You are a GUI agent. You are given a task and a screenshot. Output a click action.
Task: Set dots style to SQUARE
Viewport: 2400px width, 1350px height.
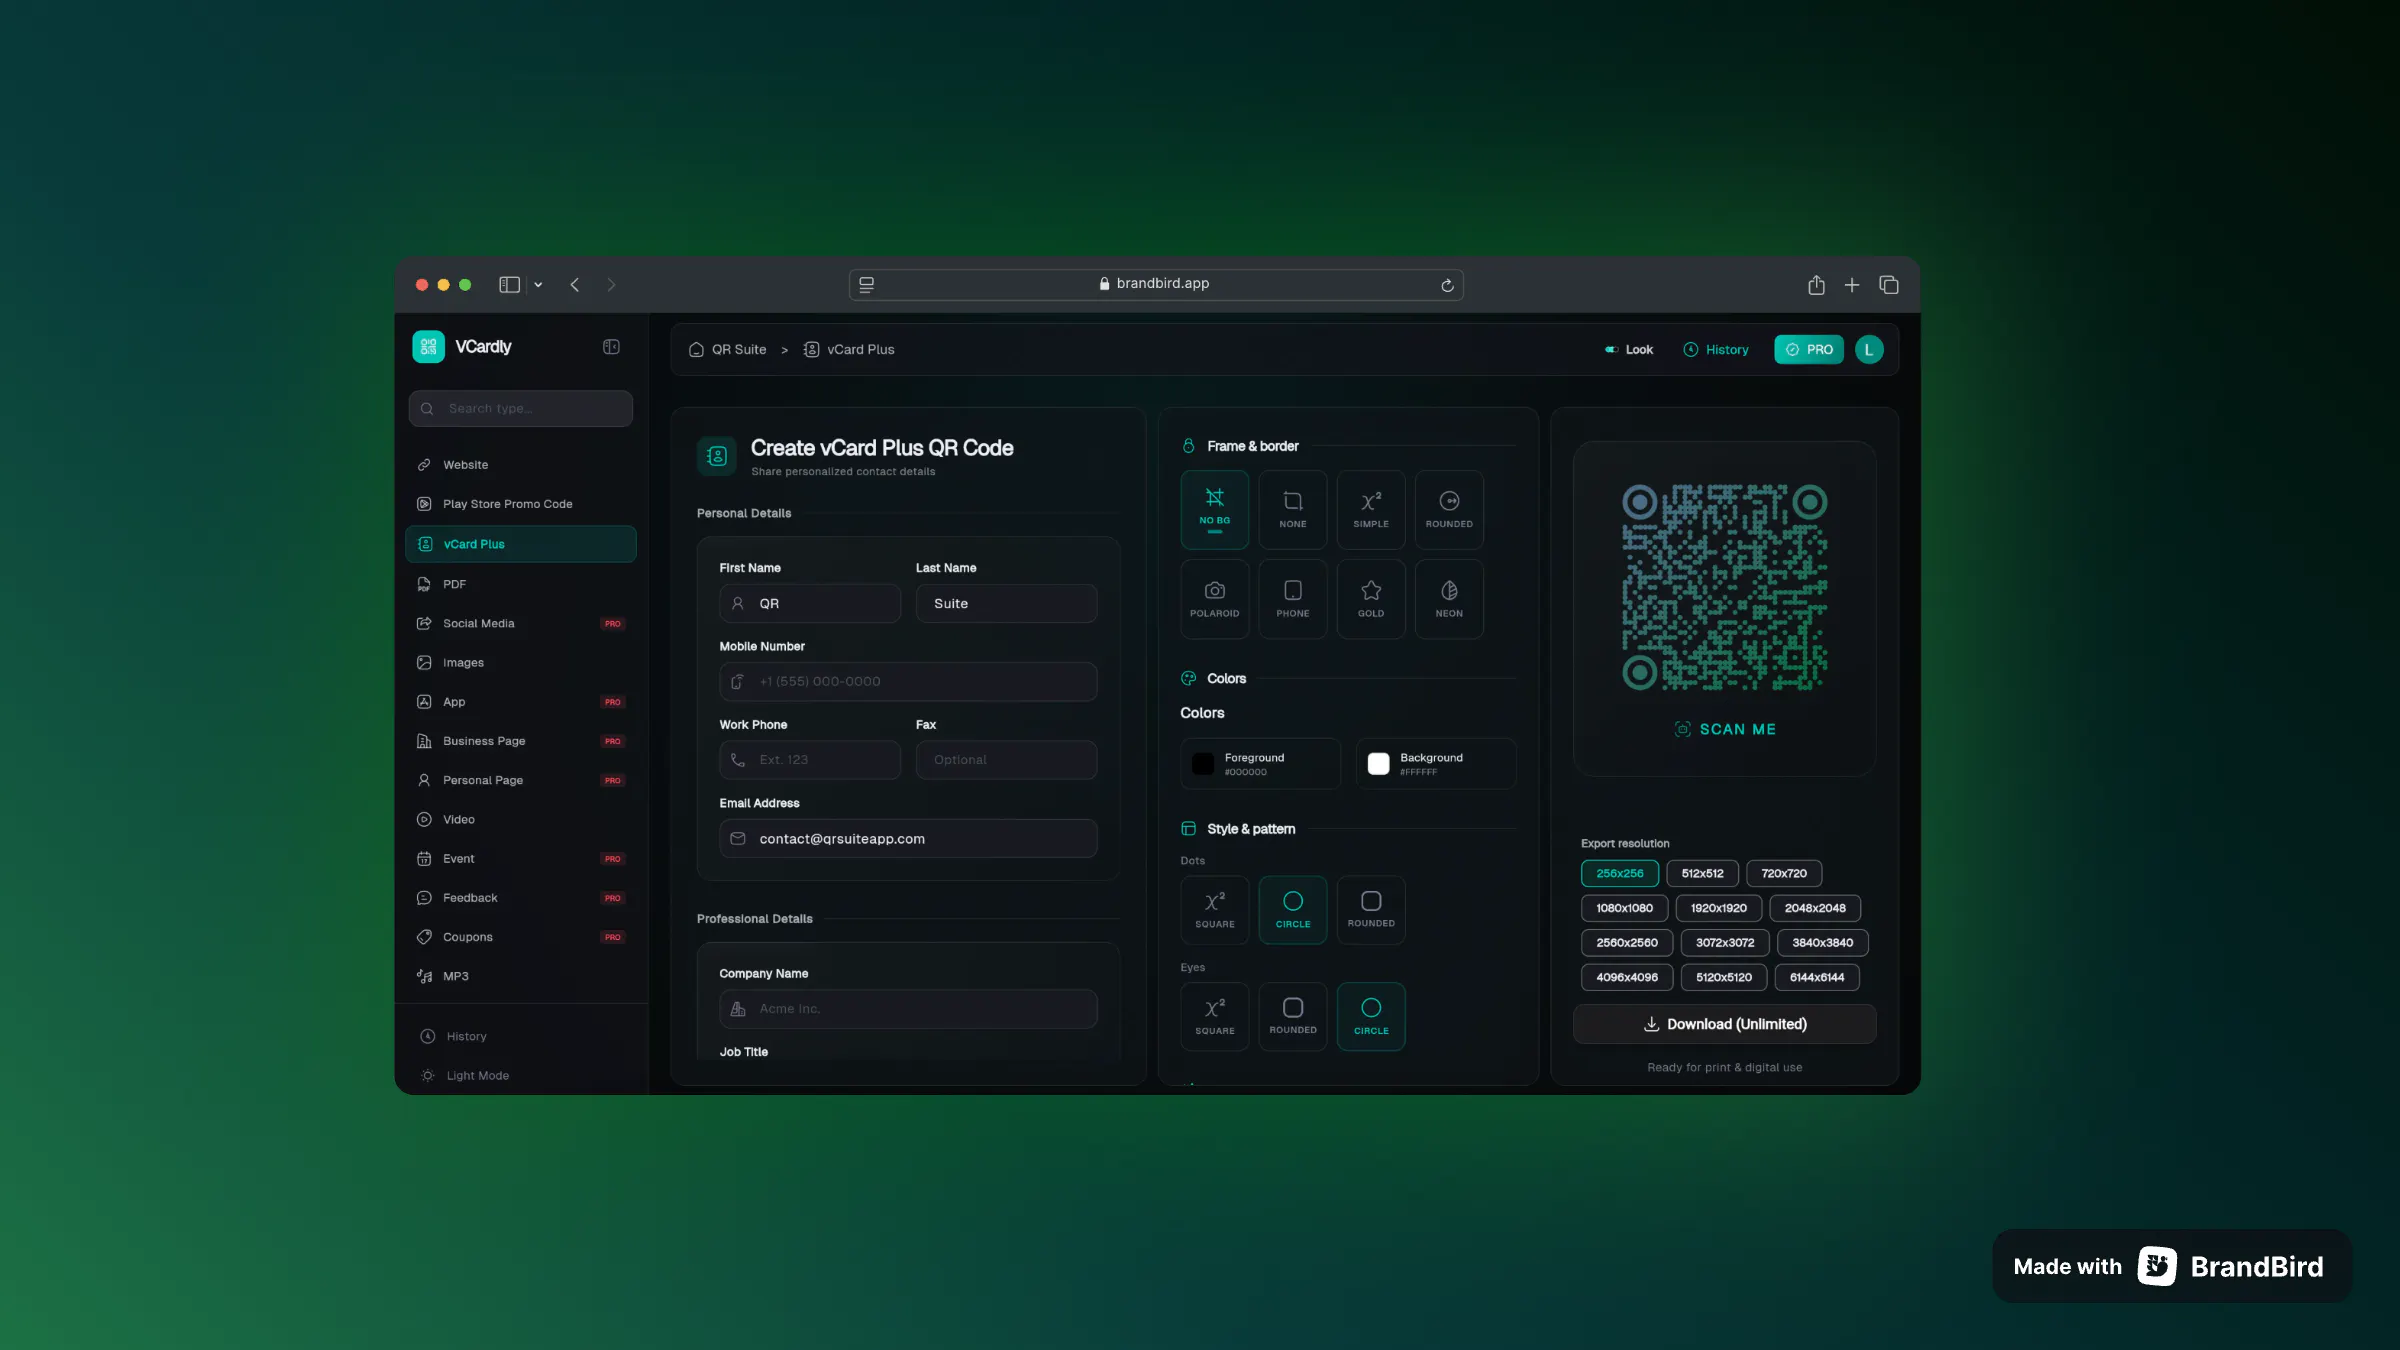coord(1215,910)
